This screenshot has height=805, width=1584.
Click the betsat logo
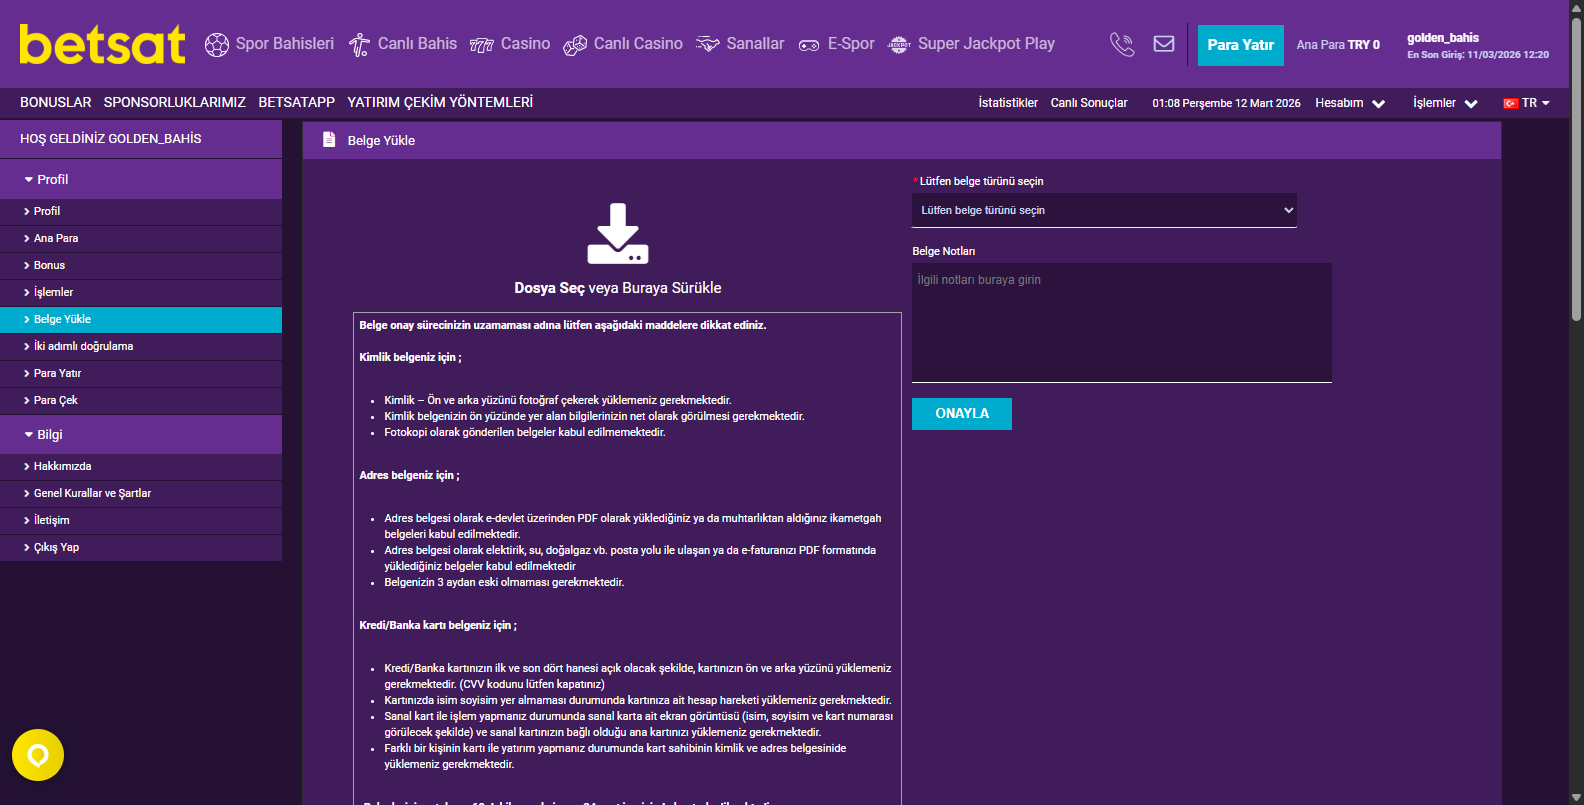coord(102,45)
